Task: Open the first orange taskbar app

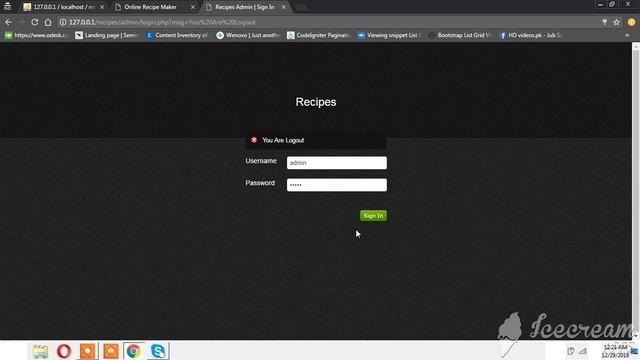Action: coord(87,351)
